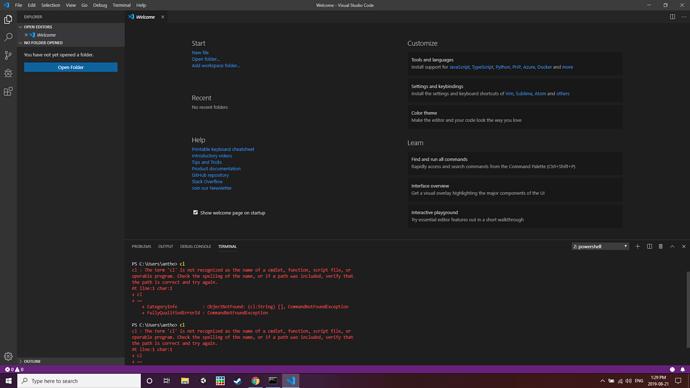Click the terminal vertical scrollbar

pos(688,310)
